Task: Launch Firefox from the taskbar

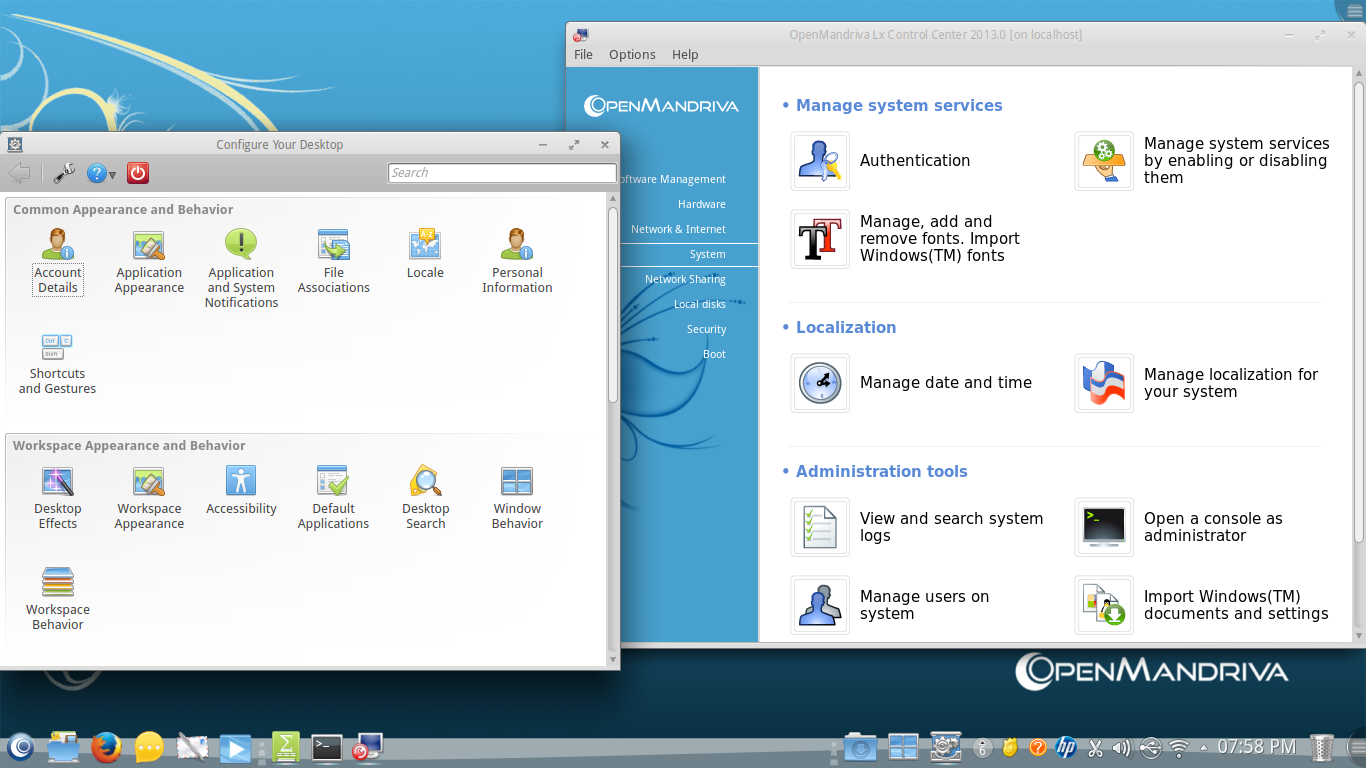Action: click(106, 746)
